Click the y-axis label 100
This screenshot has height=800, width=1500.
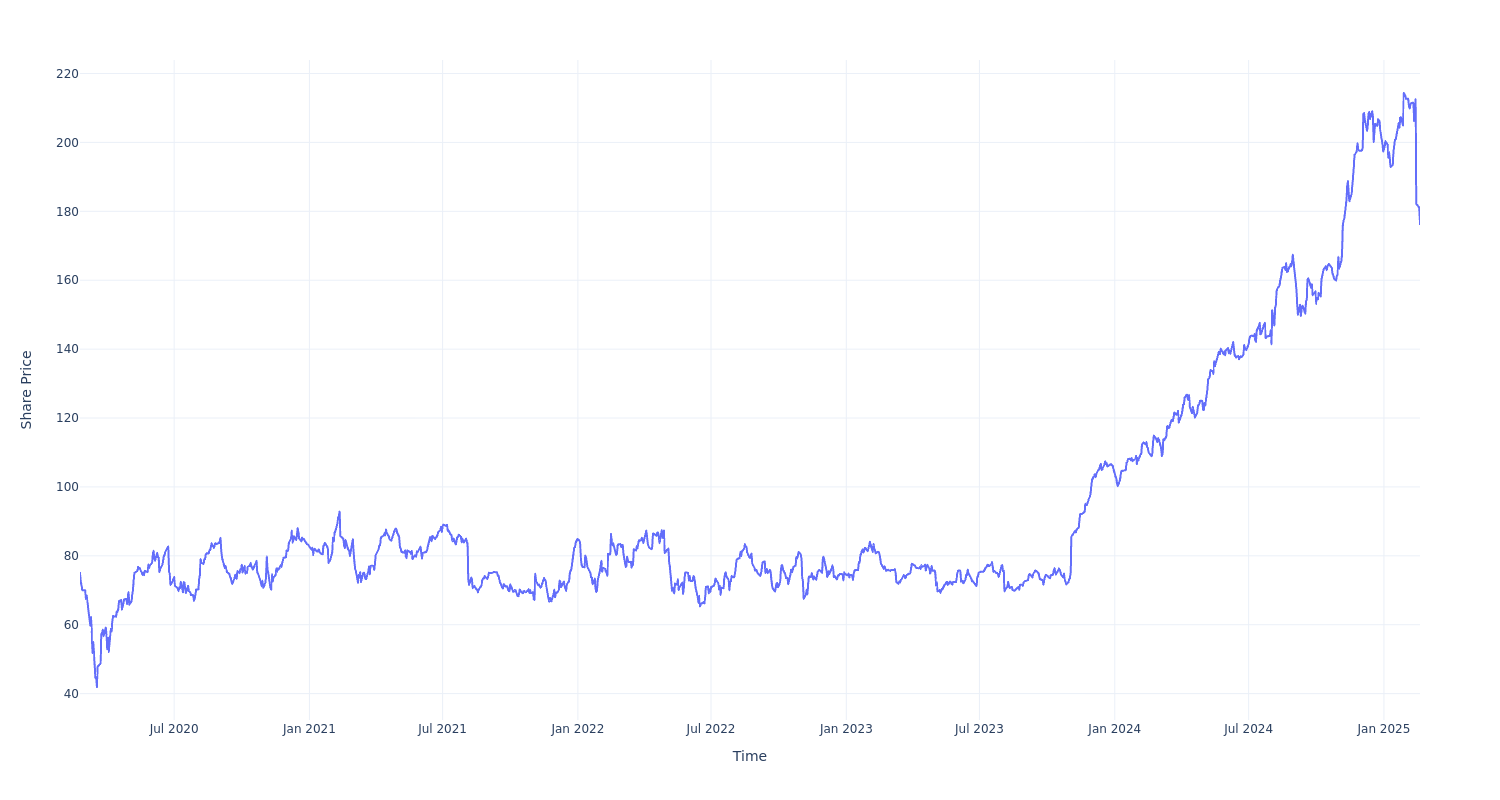67,487
